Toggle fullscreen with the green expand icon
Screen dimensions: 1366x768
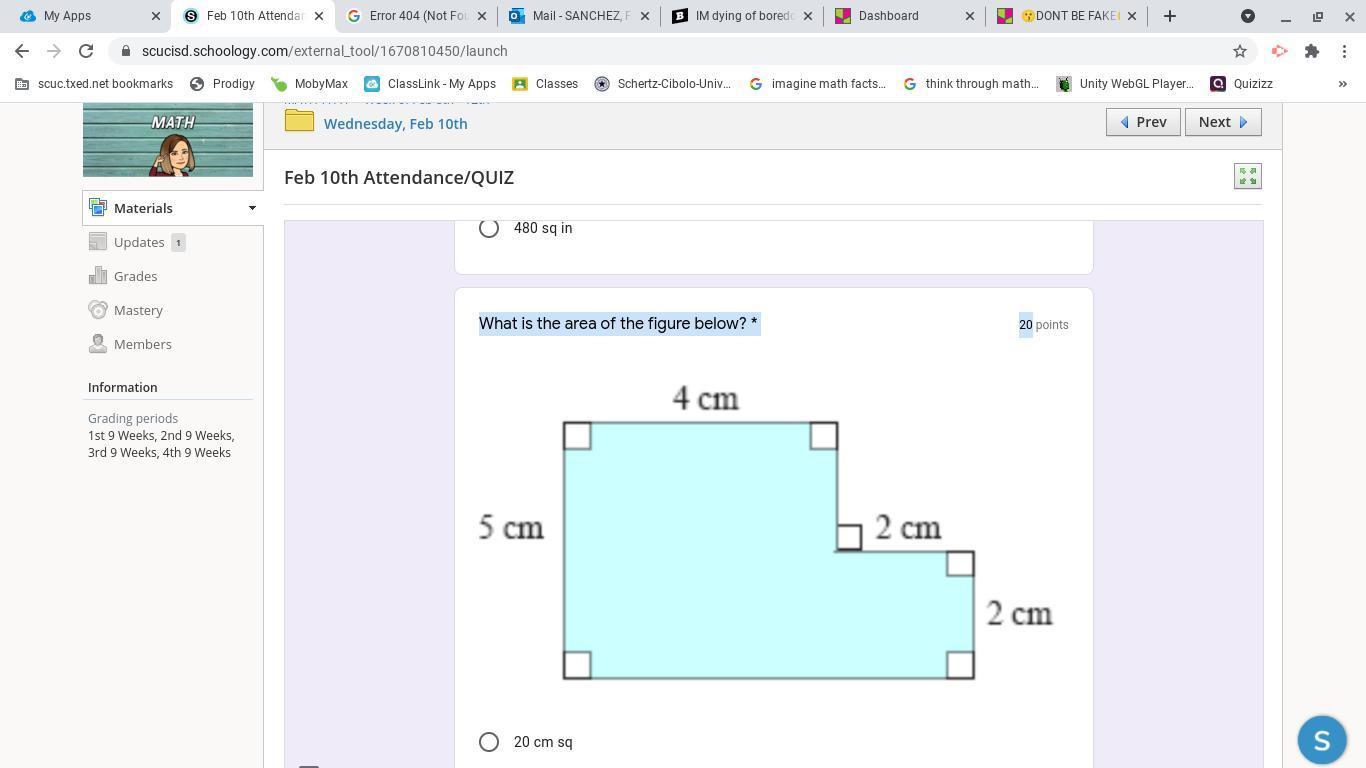pyautogui.click(x=1248, y=176)
